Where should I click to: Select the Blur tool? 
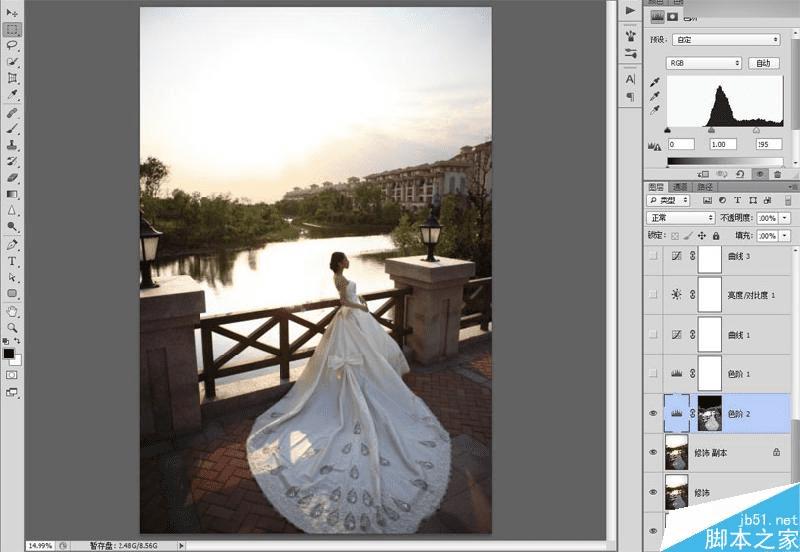(12, 210)
